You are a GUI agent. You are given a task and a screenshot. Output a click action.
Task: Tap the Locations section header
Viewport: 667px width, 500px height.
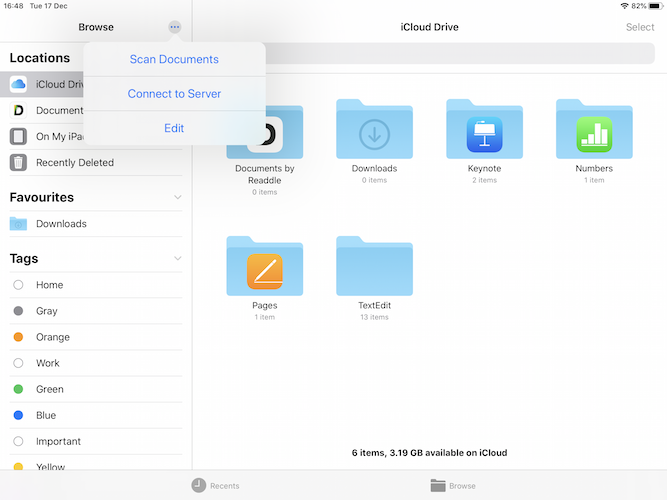[x=40, y=58]
